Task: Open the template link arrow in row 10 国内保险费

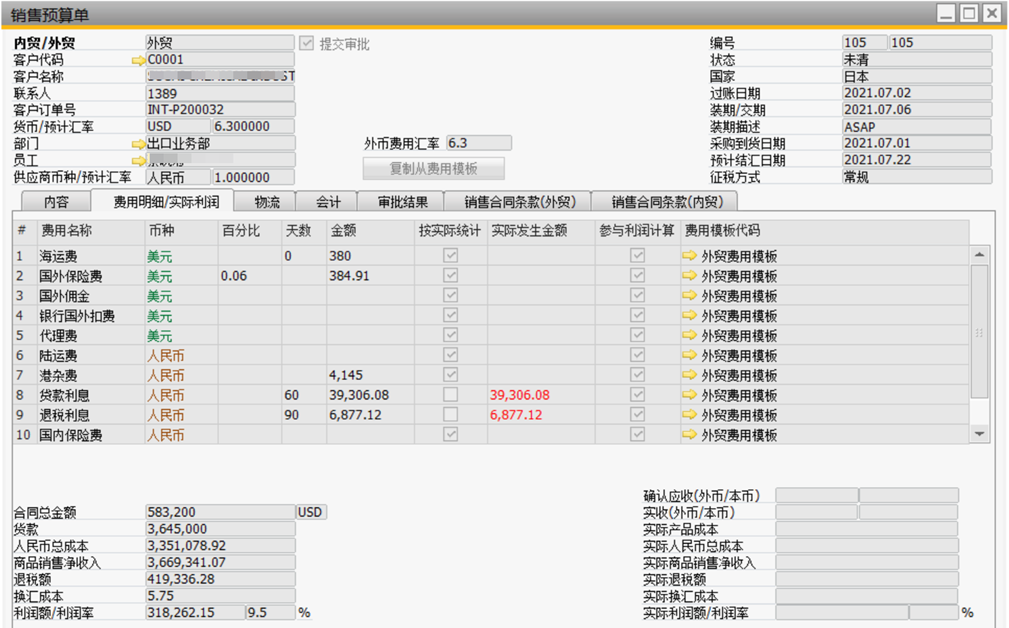Action: [689, 434]
